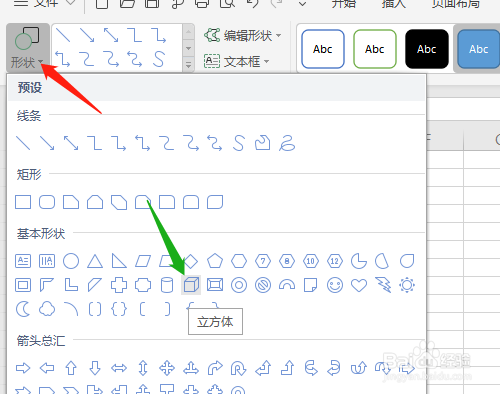Select the cube (立方体) shape
This screenshot has width=500, height=394.
pos(191,285)
